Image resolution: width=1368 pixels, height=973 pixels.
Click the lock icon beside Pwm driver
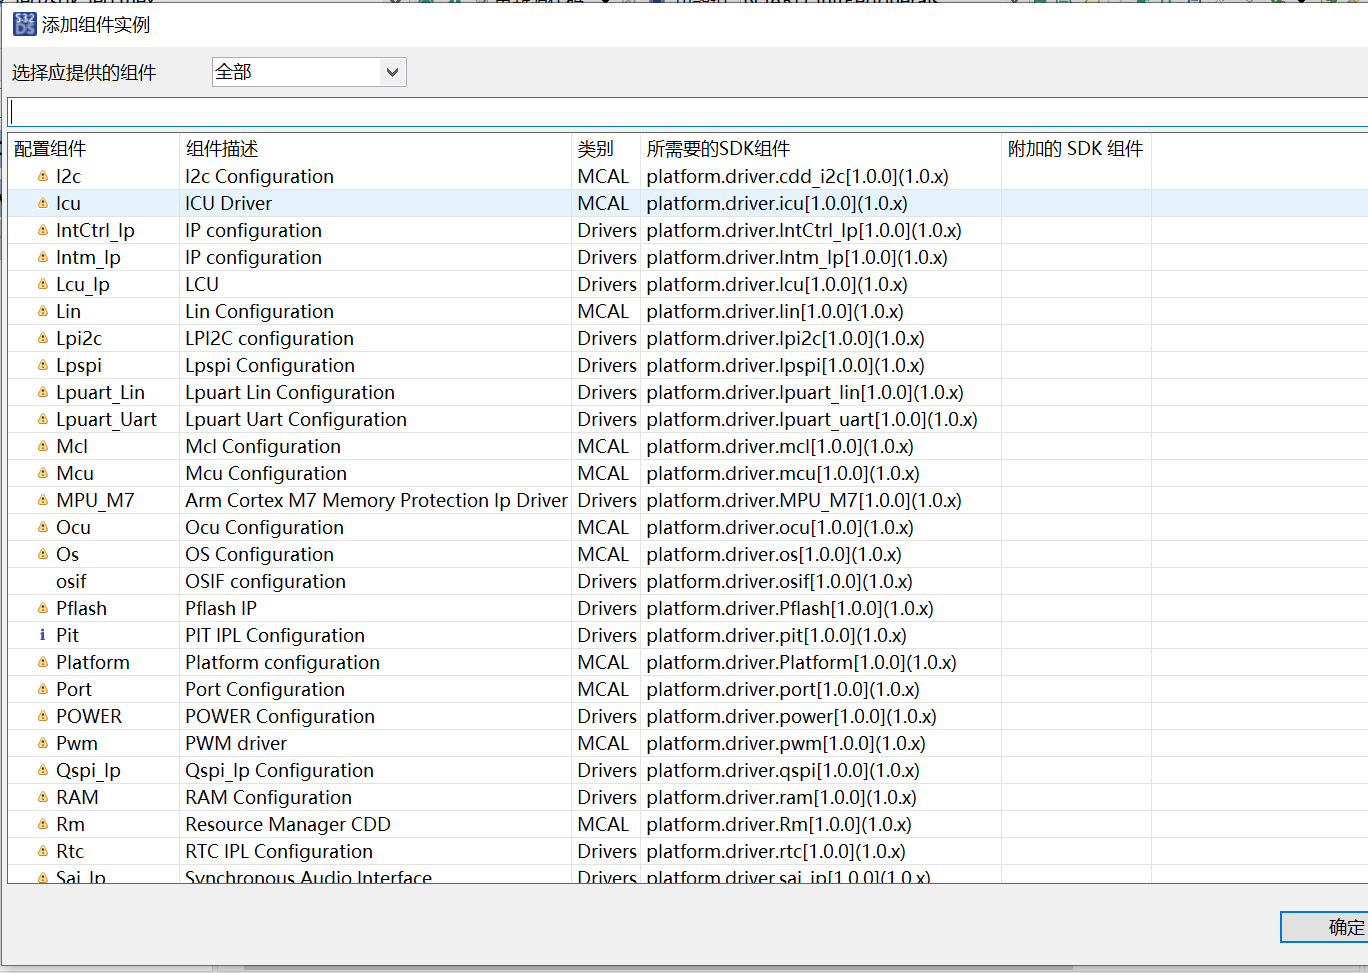[x=40, y=743]
